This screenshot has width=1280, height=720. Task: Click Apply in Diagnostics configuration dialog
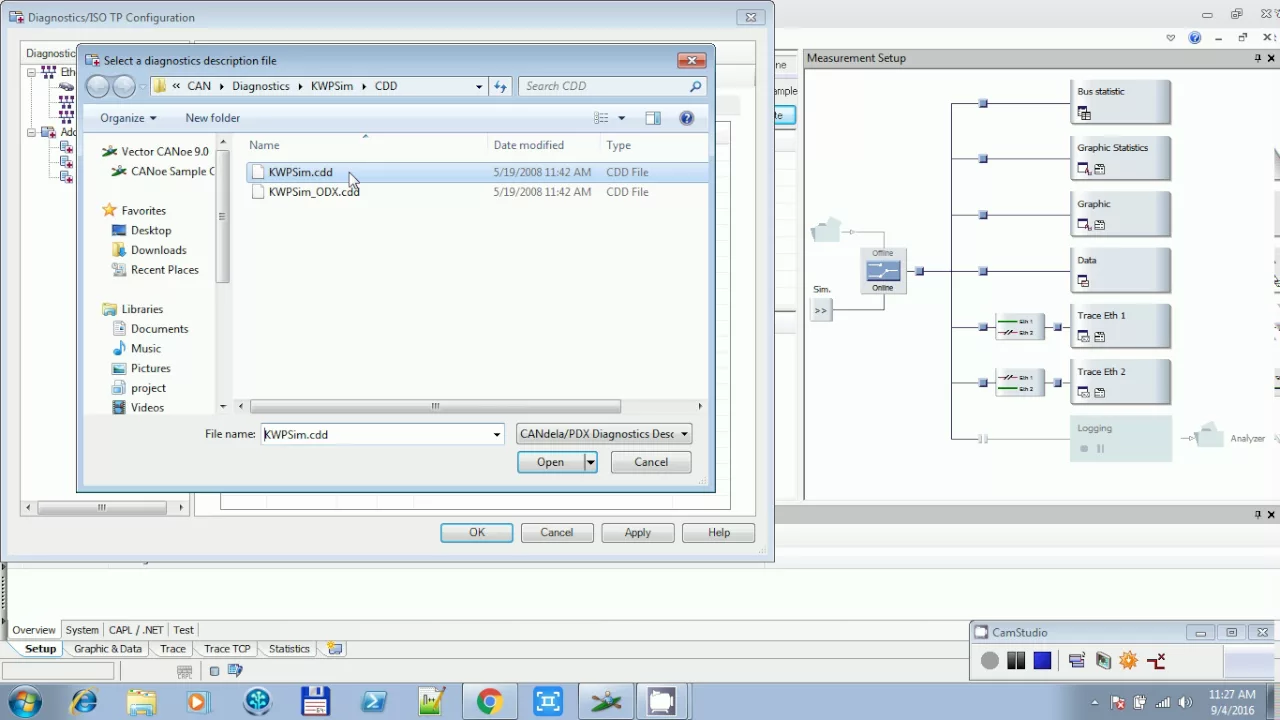pos(637,533)
